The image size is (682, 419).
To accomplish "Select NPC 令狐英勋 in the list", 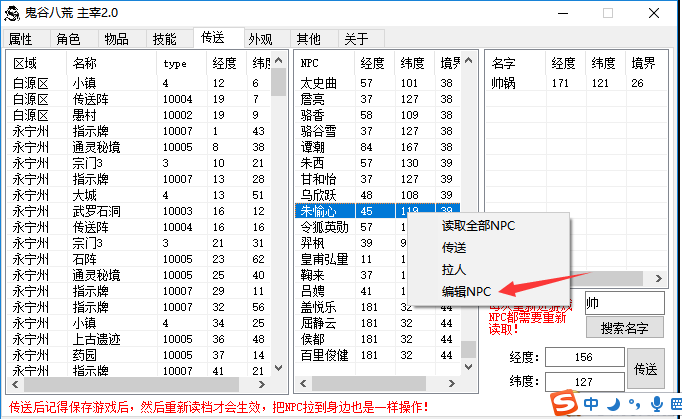I will (x=351, y=228).
